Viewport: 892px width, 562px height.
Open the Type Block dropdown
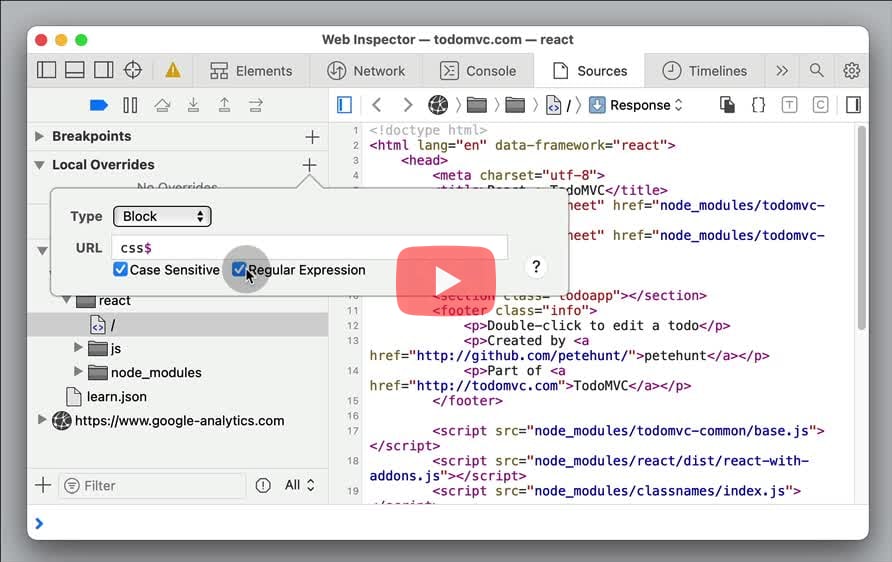click(162, 216)
